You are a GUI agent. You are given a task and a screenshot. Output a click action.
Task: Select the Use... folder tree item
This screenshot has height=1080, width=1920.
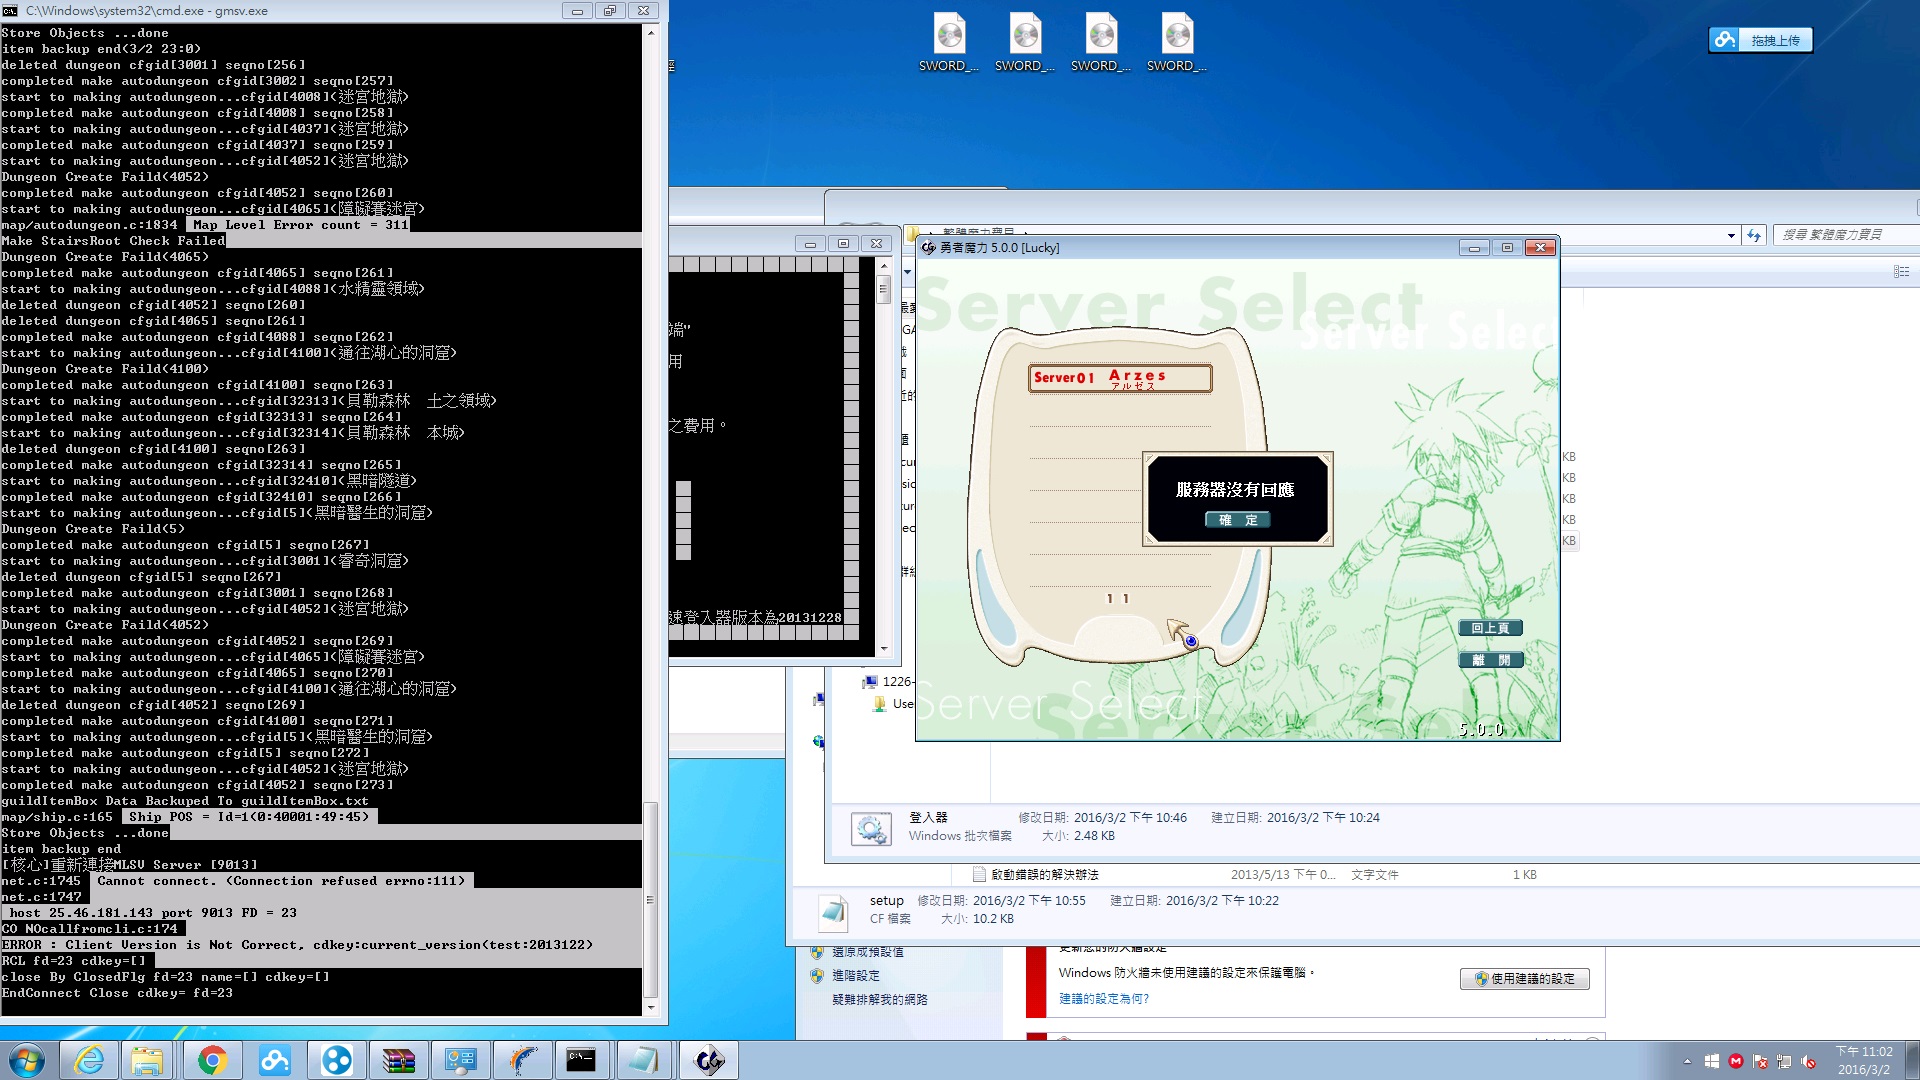click(893, 704)
